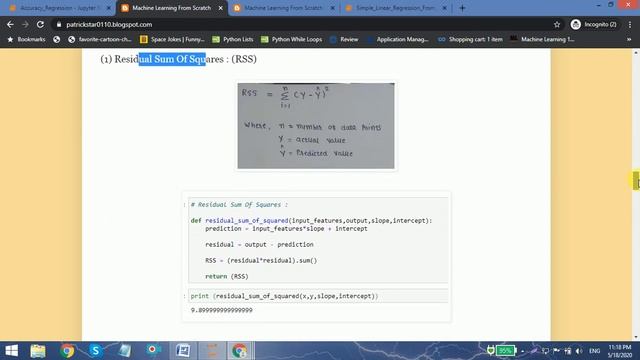
Task: Open the Space Jokes | Funny bookmark
Action: 172,39
